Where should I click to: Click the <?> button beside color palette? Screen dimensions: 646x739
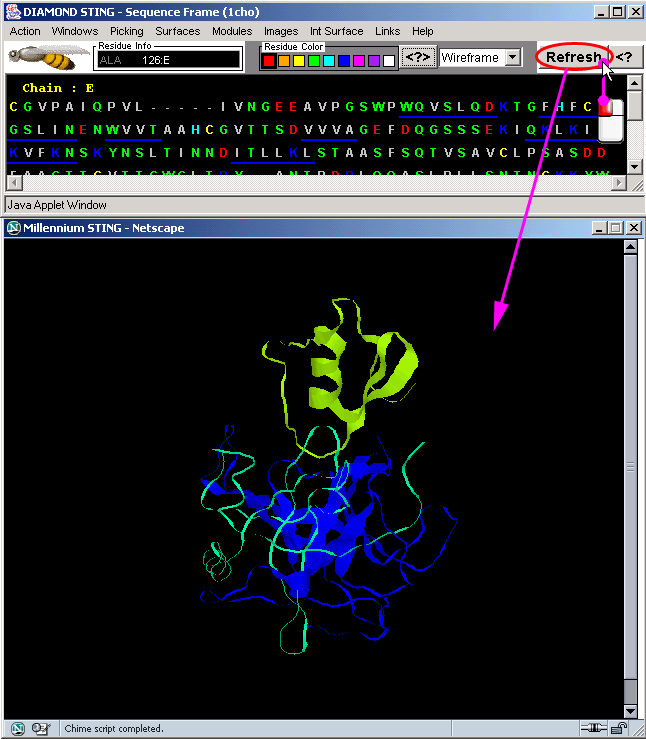[x=418, y=58]
